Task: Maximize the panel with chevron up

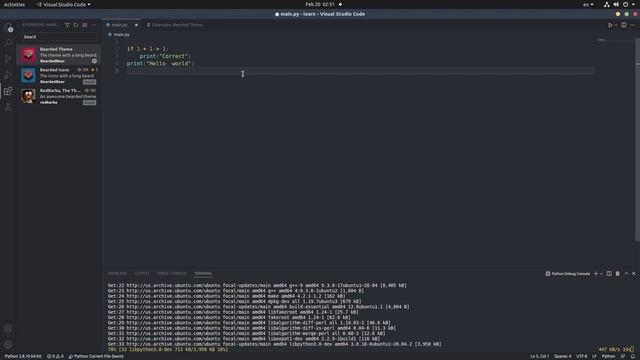Action: click(626, 273)
